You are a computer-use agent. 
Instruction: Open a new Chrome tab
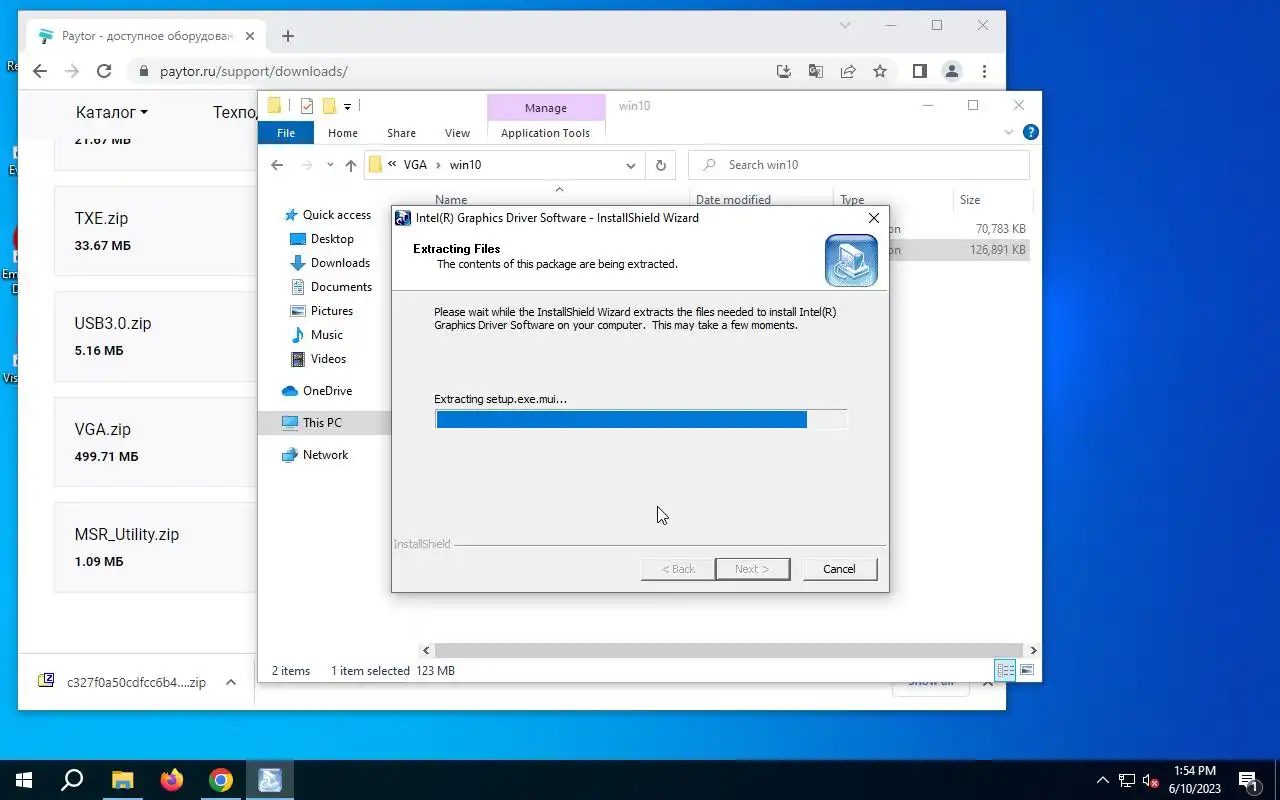click(x=288, y=36)
